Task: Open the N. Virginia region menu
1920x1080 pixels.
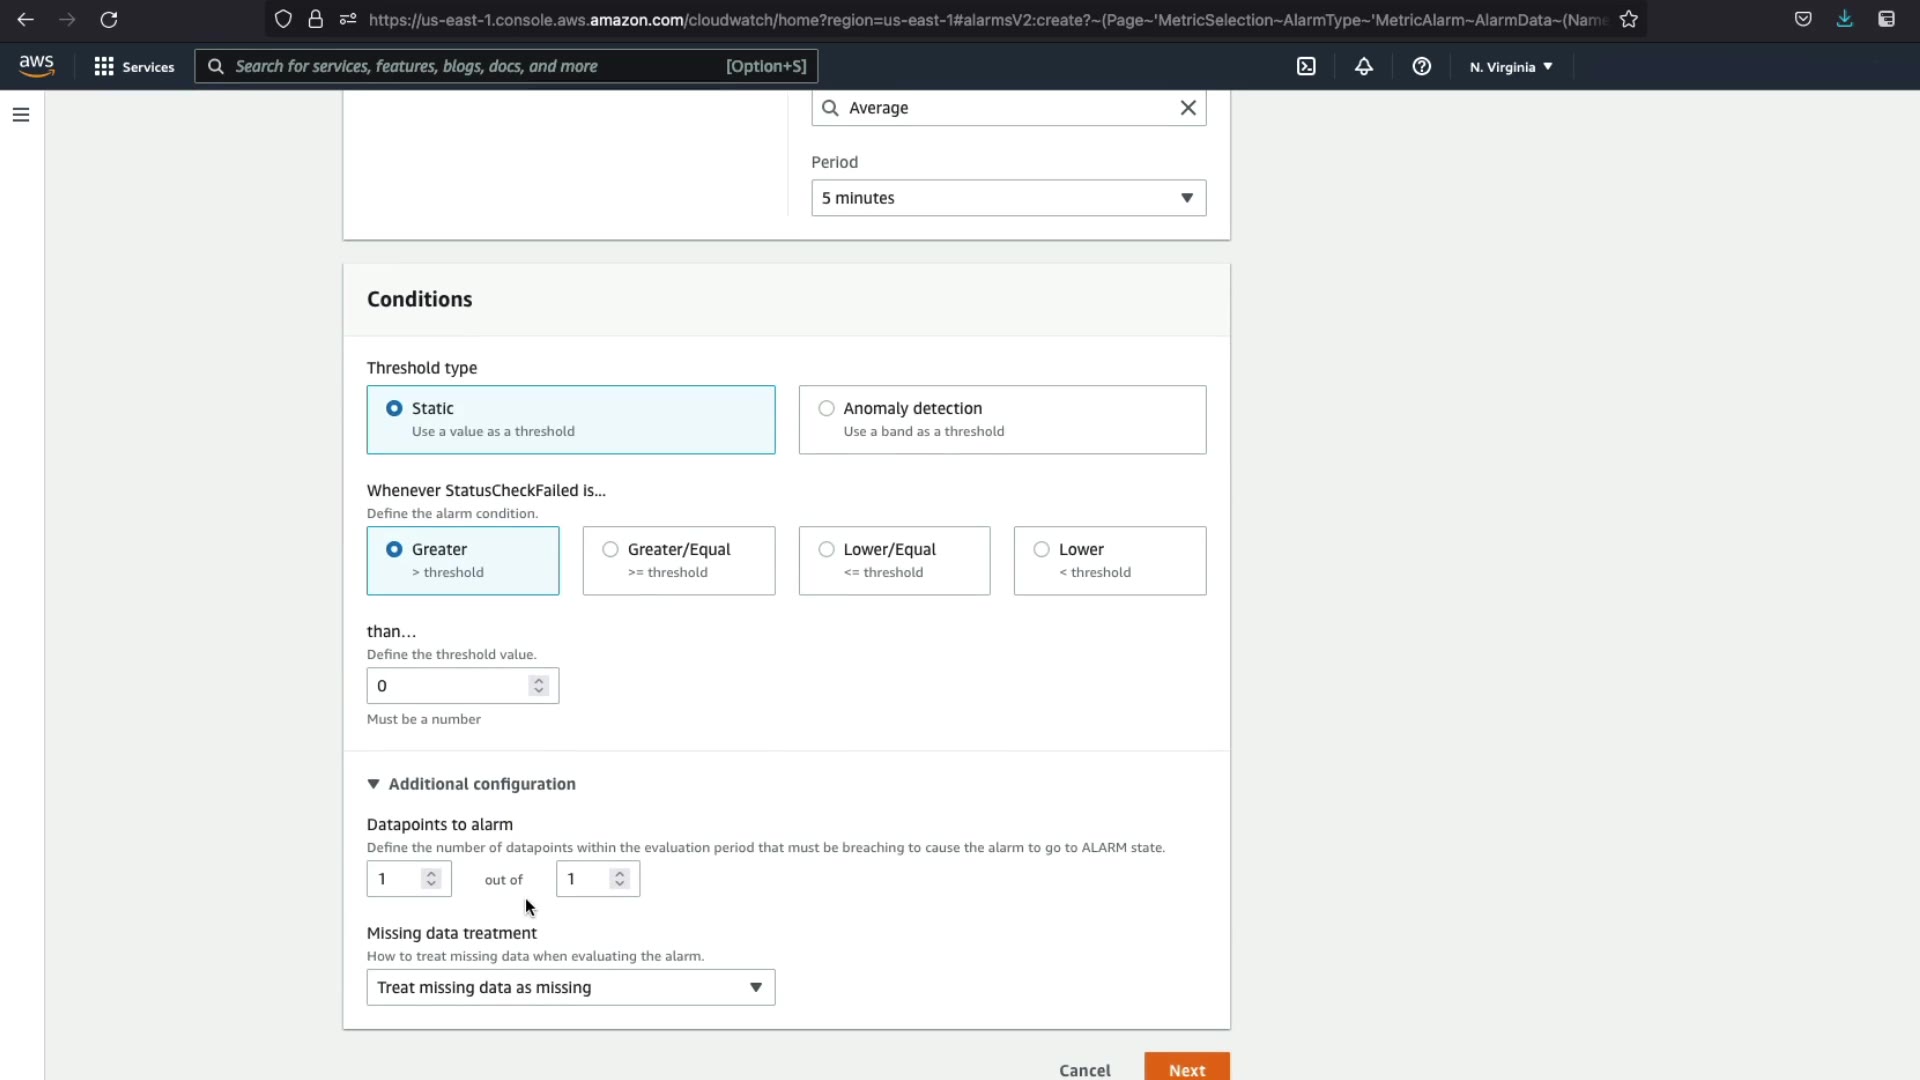Action: [1510, 67]
